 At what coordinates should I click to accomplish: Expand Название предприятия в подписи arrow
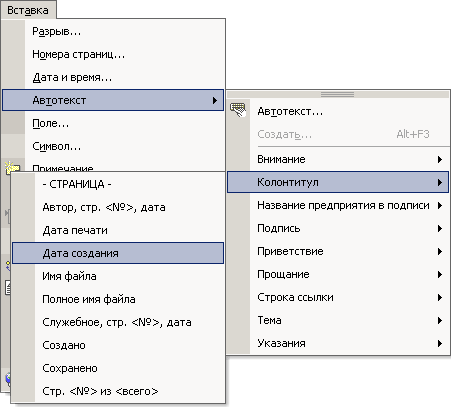coord(440,205)
